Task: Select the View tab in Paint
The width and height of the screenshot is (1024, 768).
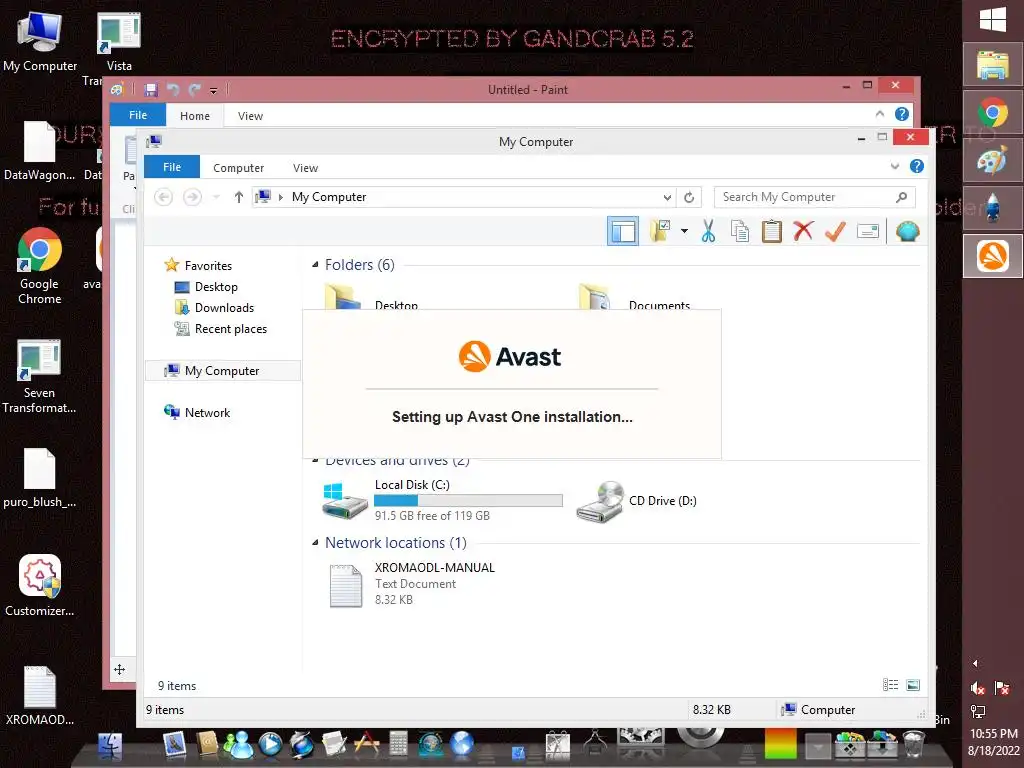Action: pyautogui.click(x=250, y=116)
